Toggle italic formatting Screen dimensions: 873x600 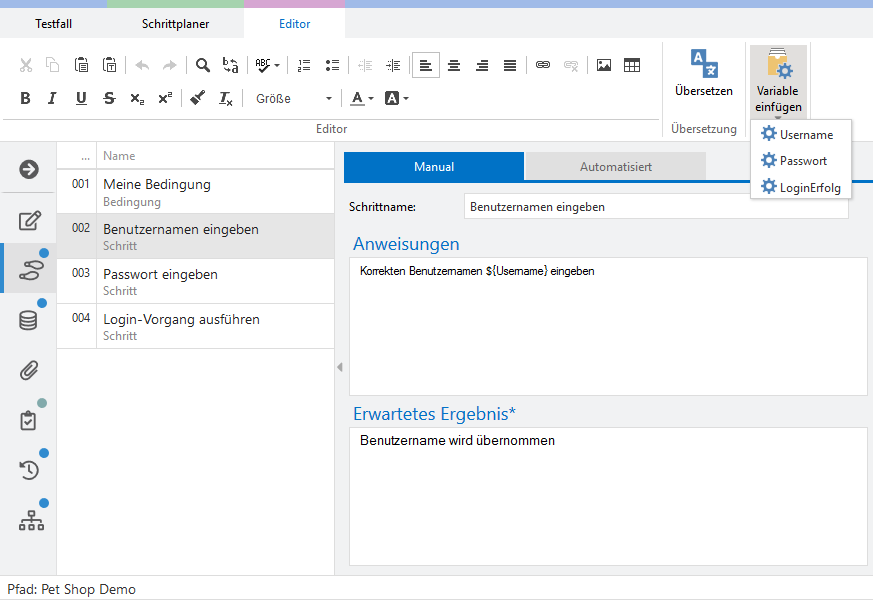52,98
